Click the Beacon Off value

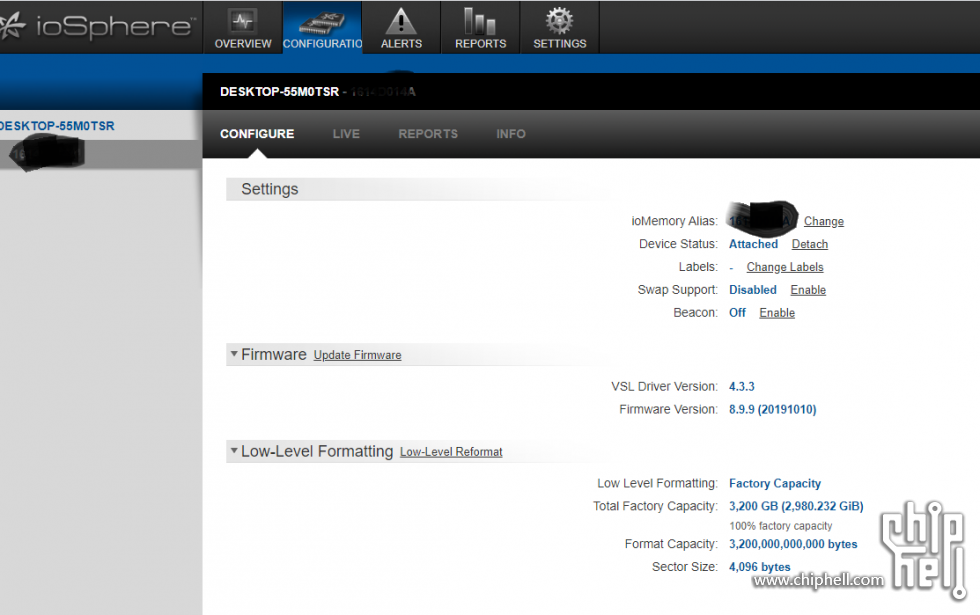[x=737, y=312]
